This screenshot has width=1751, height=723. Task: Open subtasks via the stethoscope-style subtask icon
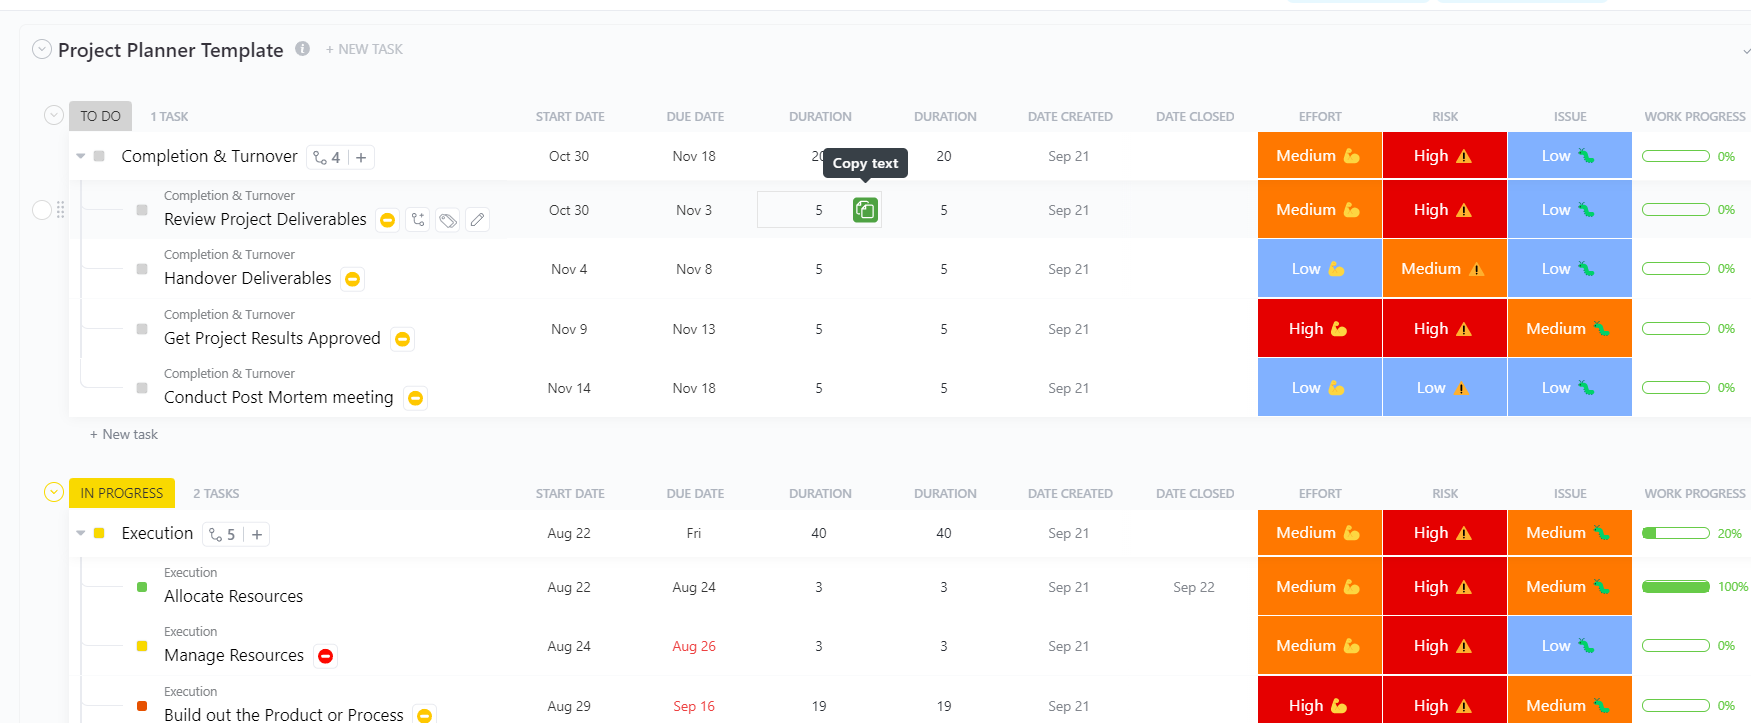[x=417, y=219]
